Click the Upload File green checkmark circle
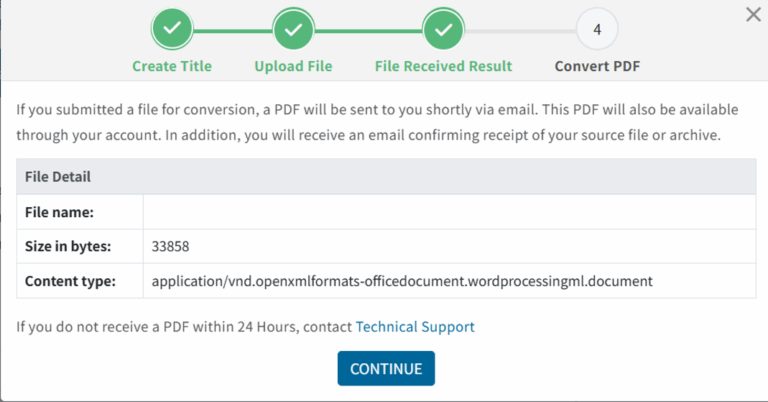This screenshot has height=402, width=768. tap(293, 30)
